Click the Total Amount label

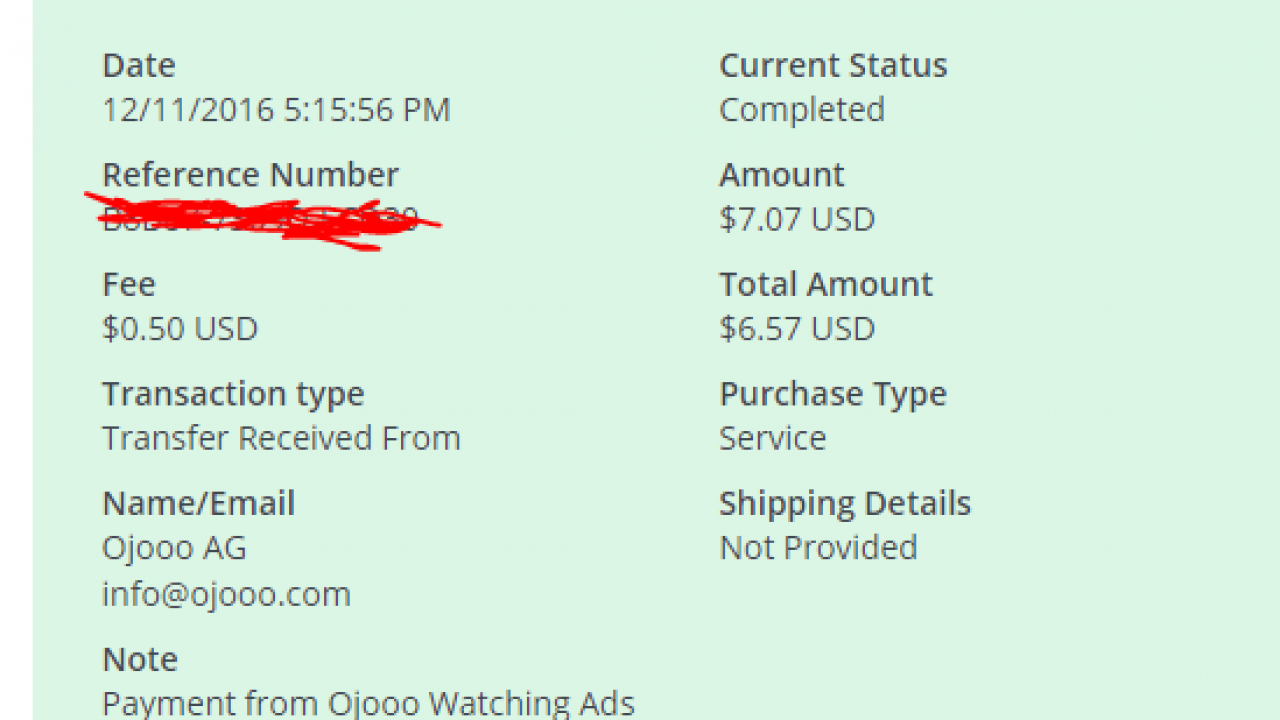pyautogui.click(x=825, y=284)
